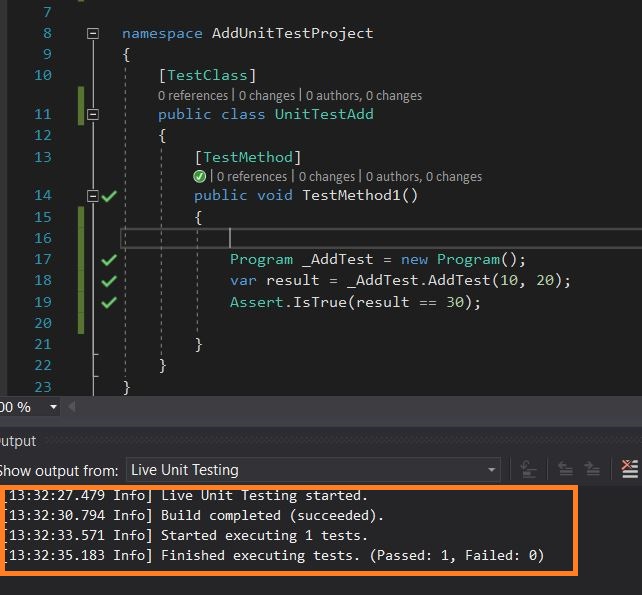Open TestMethod1 CodeLens '0 changes' link
Screen dimensions: 642x595
327,176
